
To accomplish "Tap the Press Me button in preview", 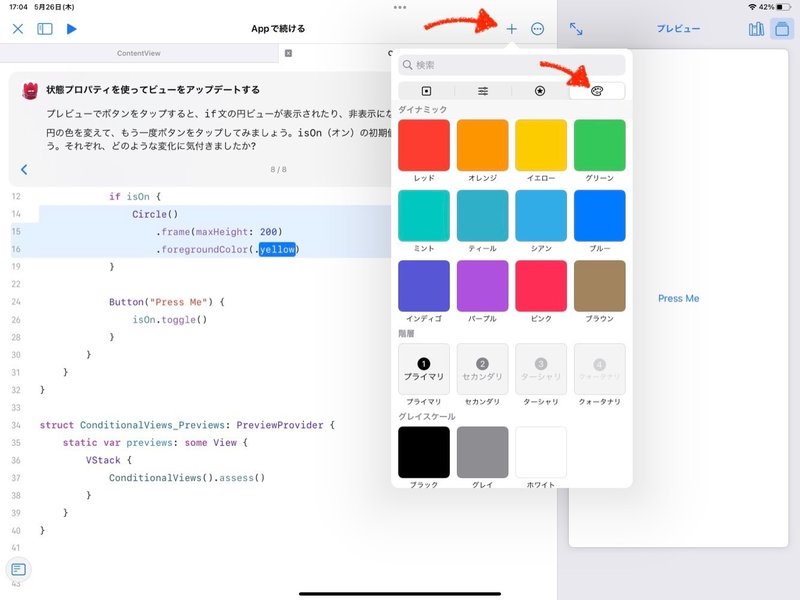I will (678, 298).
